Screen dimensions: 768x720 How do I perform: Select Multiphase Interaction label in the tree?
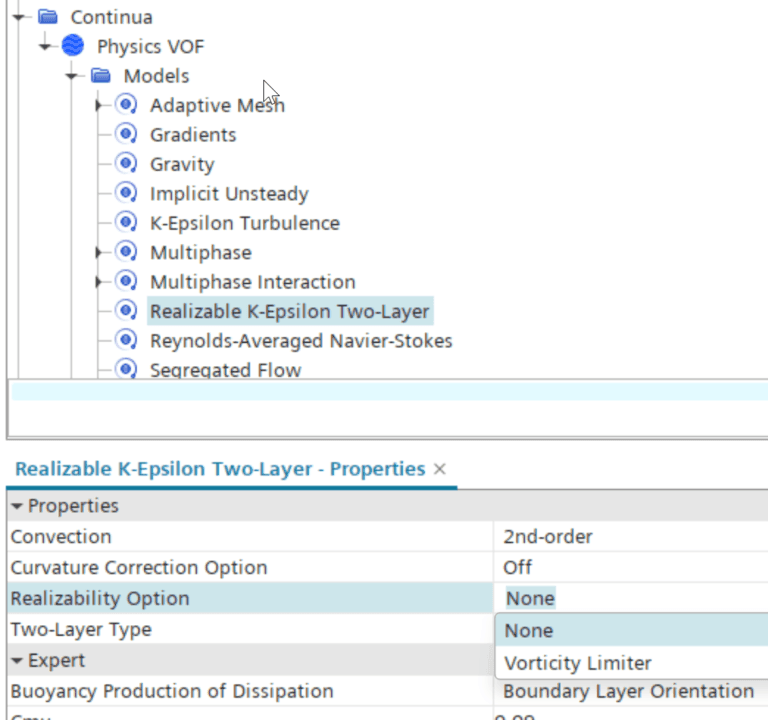[x=253, y=282]
